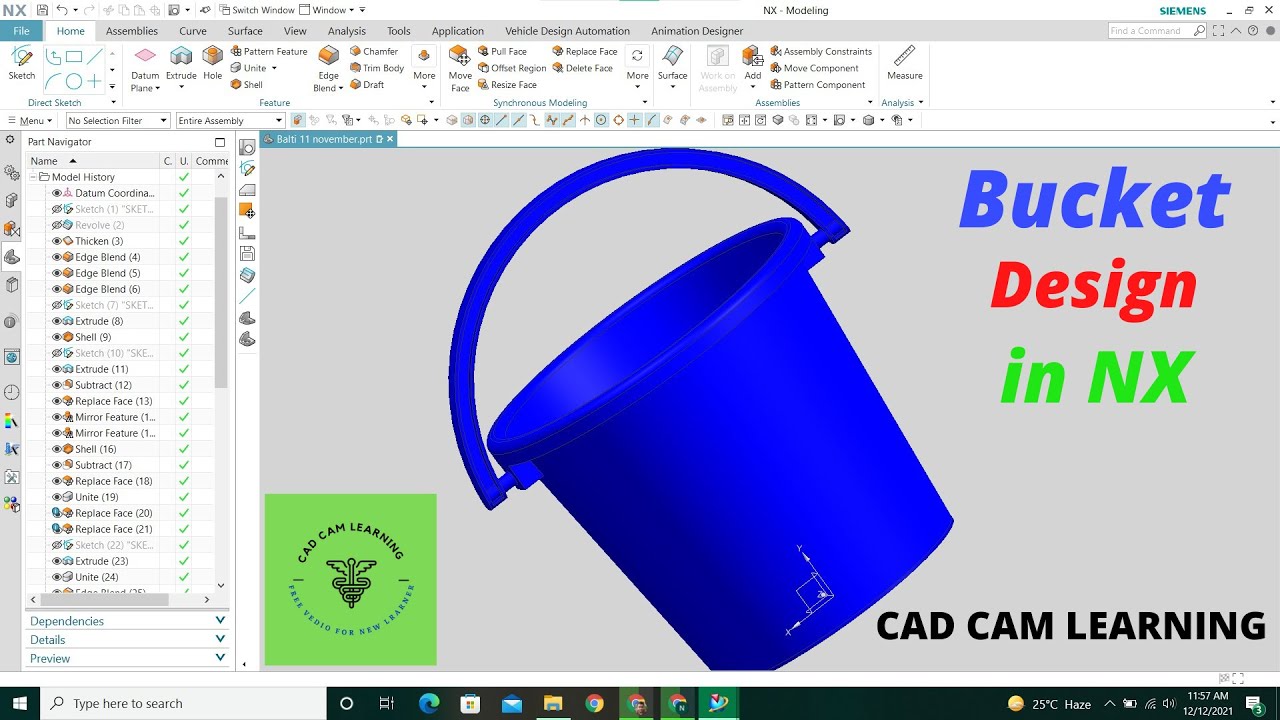Click the Delete Face command
This screenshot has width=1280, height=720.
click(582, 68)
